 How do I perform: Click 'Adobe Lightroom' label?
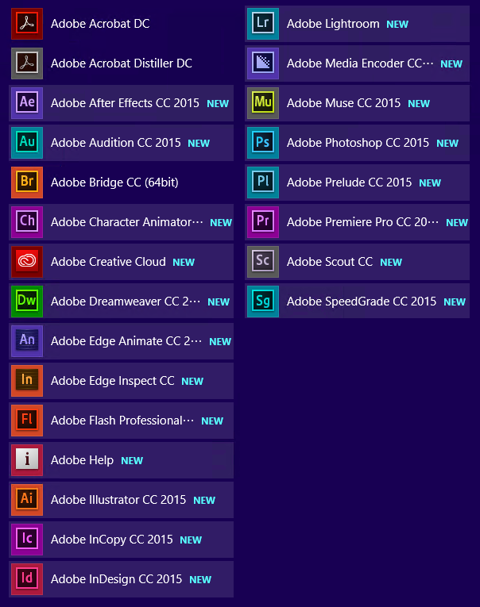point(333,24)
